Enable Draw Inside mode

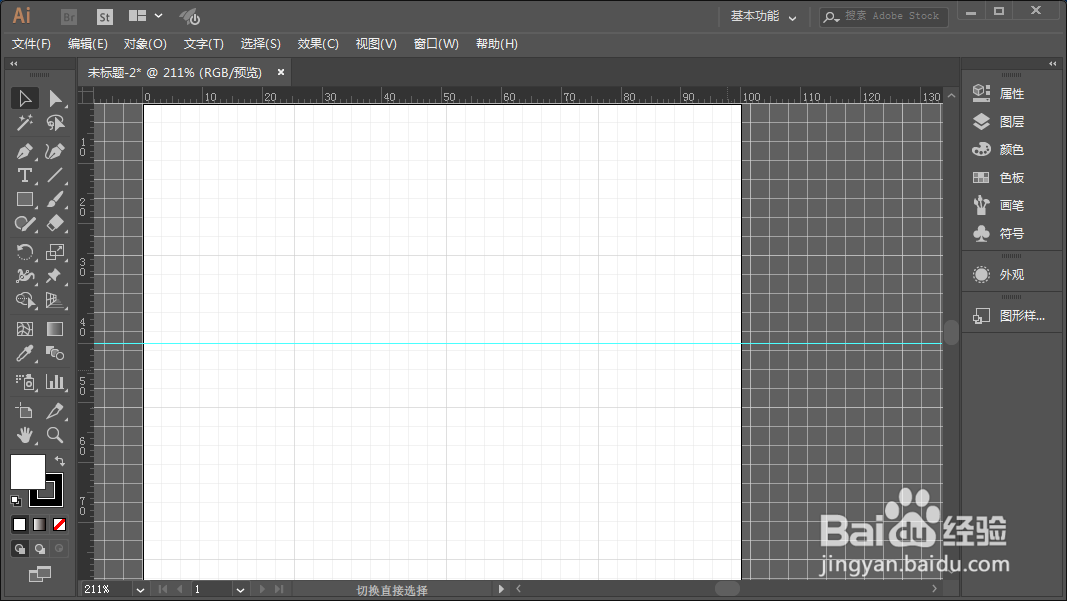click(x=59, y=549)
